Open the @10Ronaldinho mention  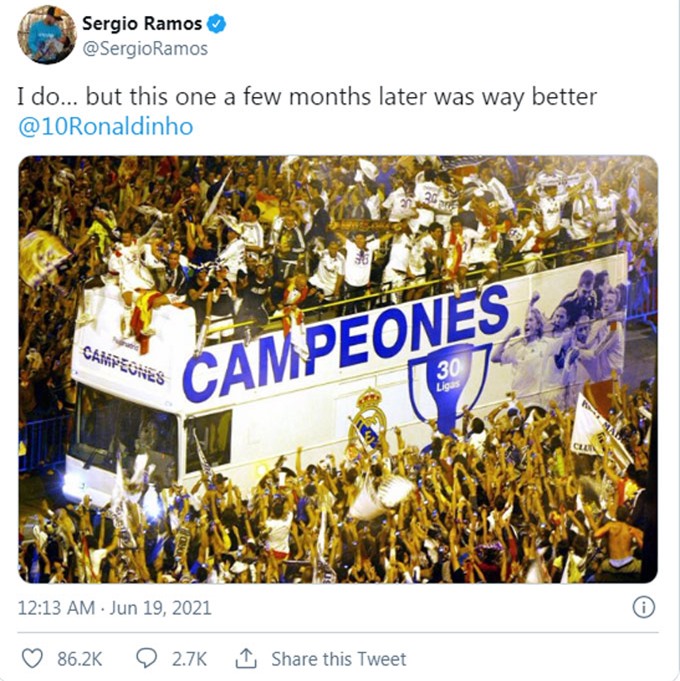106,127
